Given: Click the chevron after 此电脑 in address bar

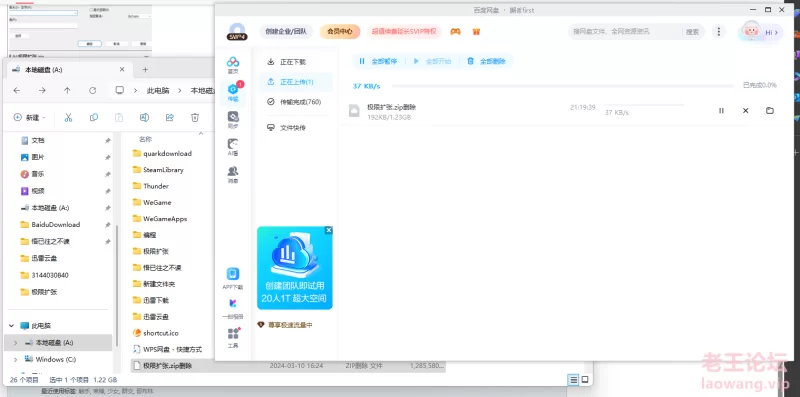Looking at the screenshot, I should point(180,90).
